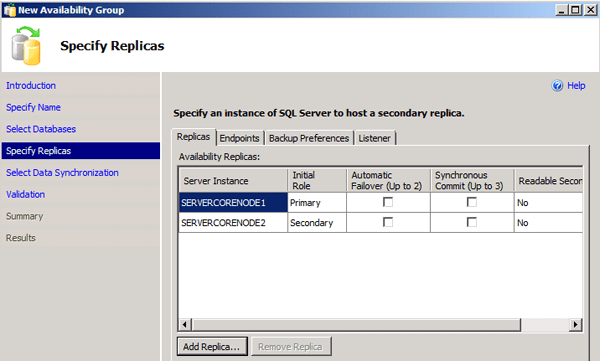This screenshot has height=361, width=600.
Task: Open the Backup Preferences tab
Action: pyautogui.click(x=309, y=138)
